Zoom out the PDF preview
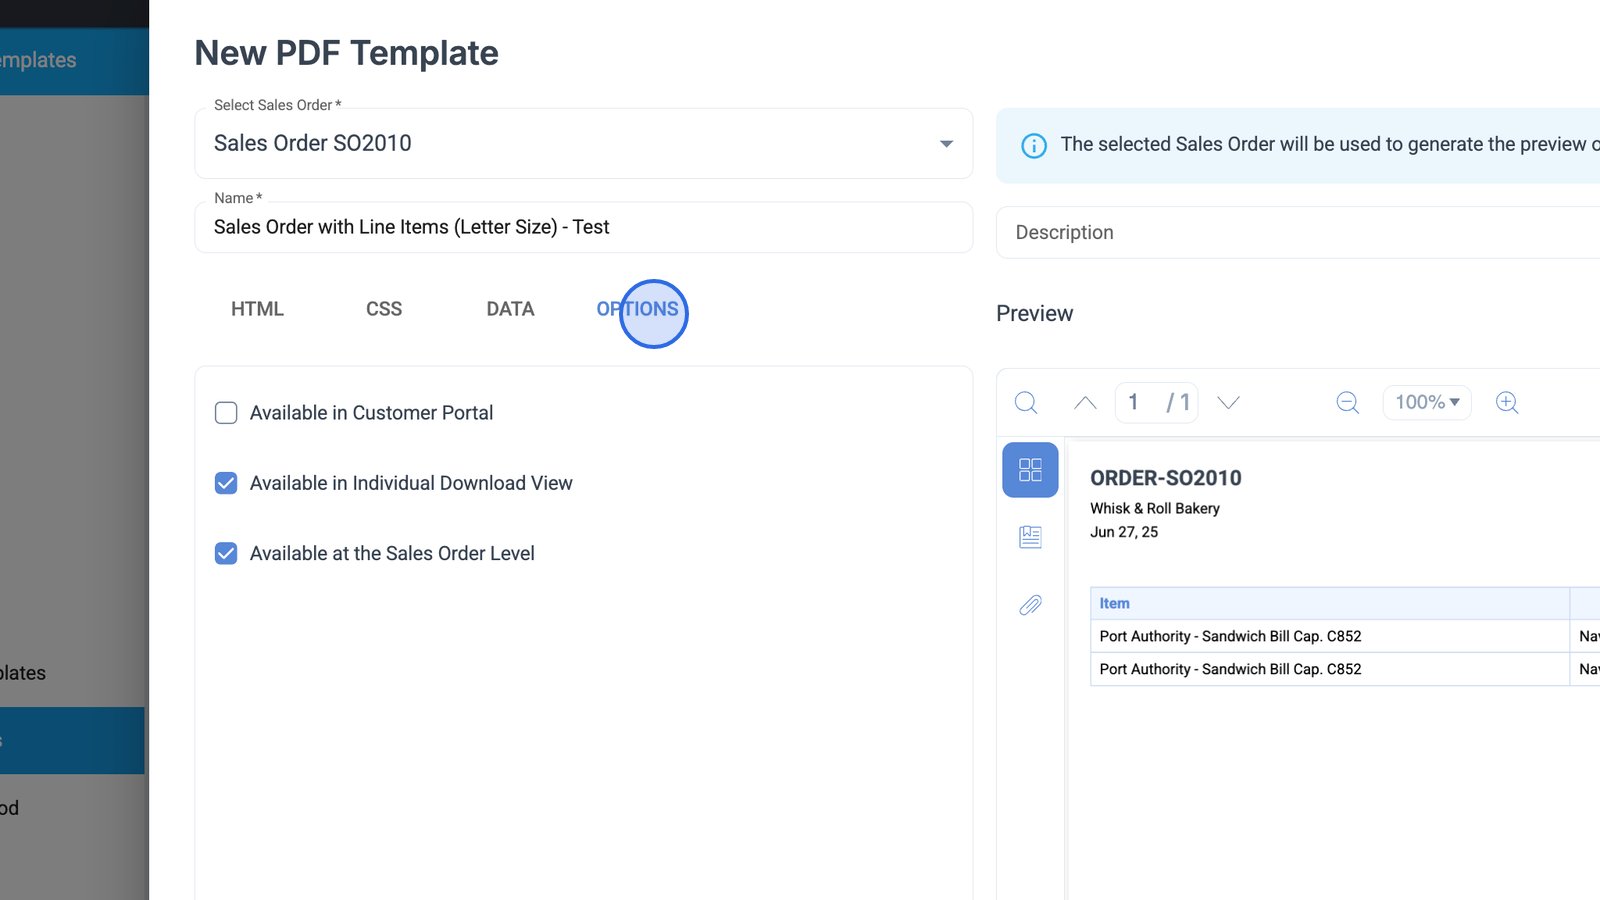 [1347, 402]
